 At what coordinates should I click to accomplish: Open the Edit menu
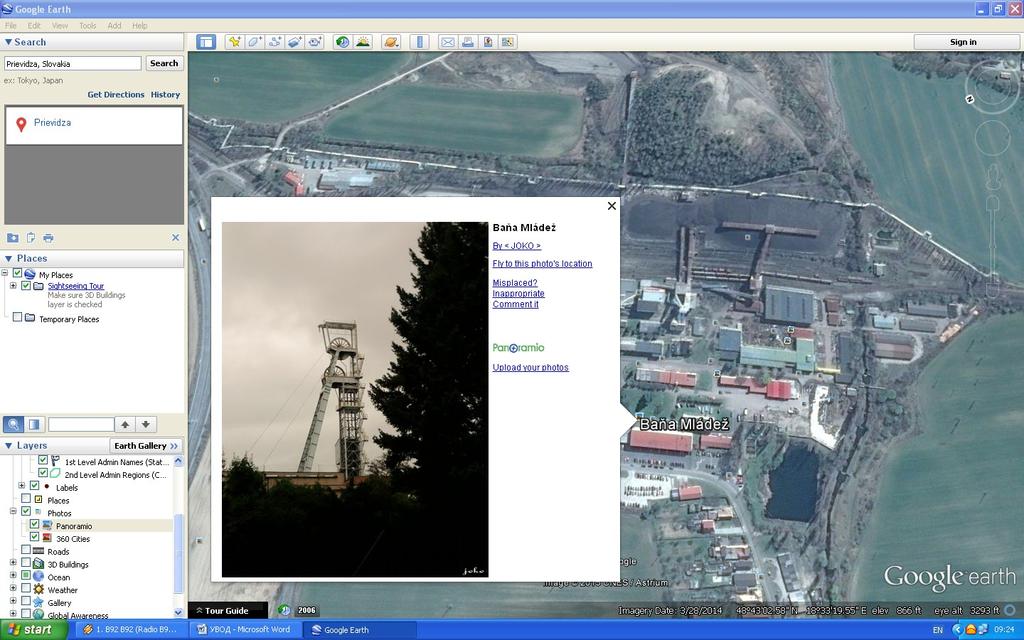pyautogui.click(x=34, y=25)
